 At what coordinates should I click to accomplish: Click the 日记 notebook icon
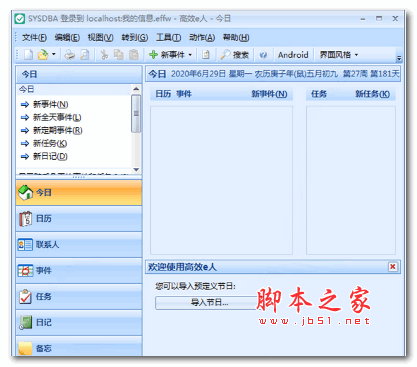pos(25,323)
